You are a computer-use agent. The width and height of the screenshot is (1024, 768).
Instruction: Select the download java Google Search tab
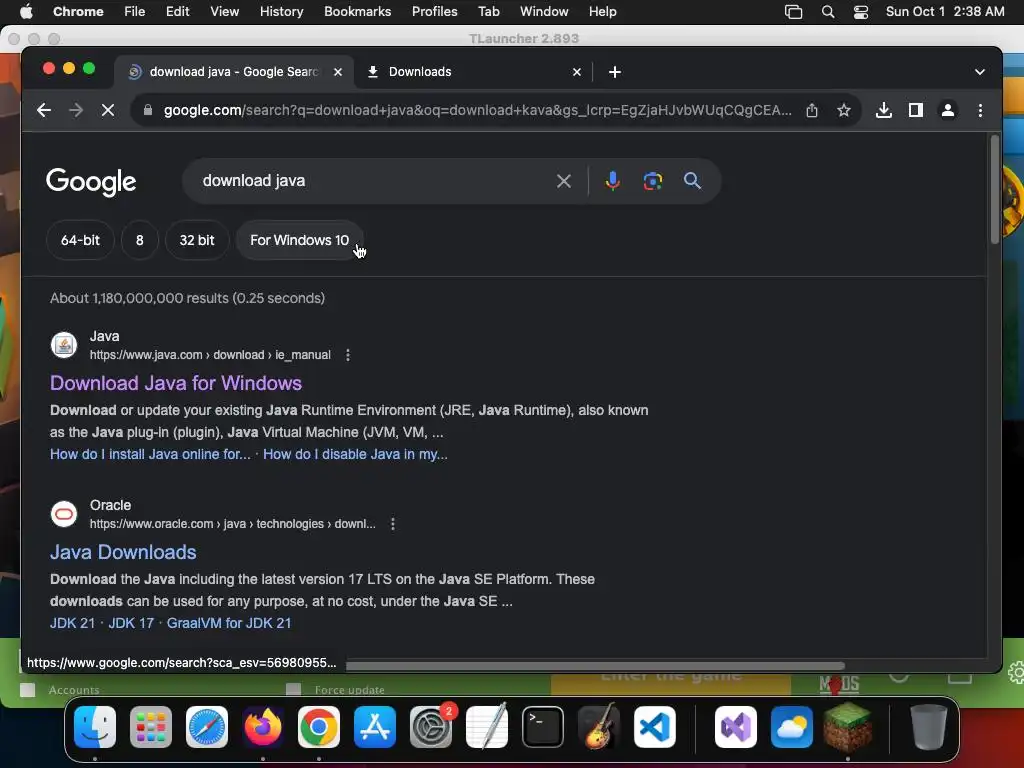click(x=234, y=72)
